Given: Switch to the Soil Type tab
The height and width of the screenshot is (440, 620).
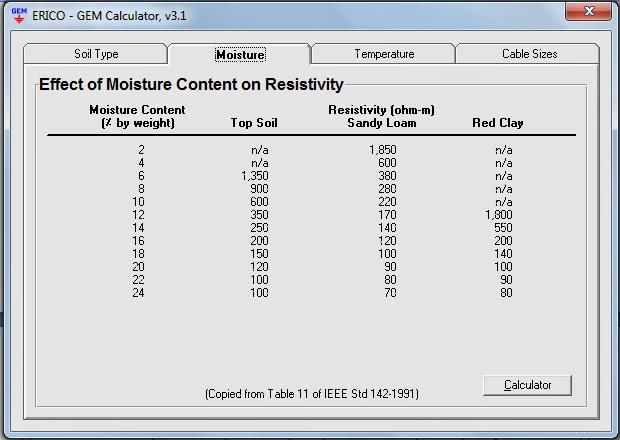Looking at the screenshot, I should [x=96, y=53].
